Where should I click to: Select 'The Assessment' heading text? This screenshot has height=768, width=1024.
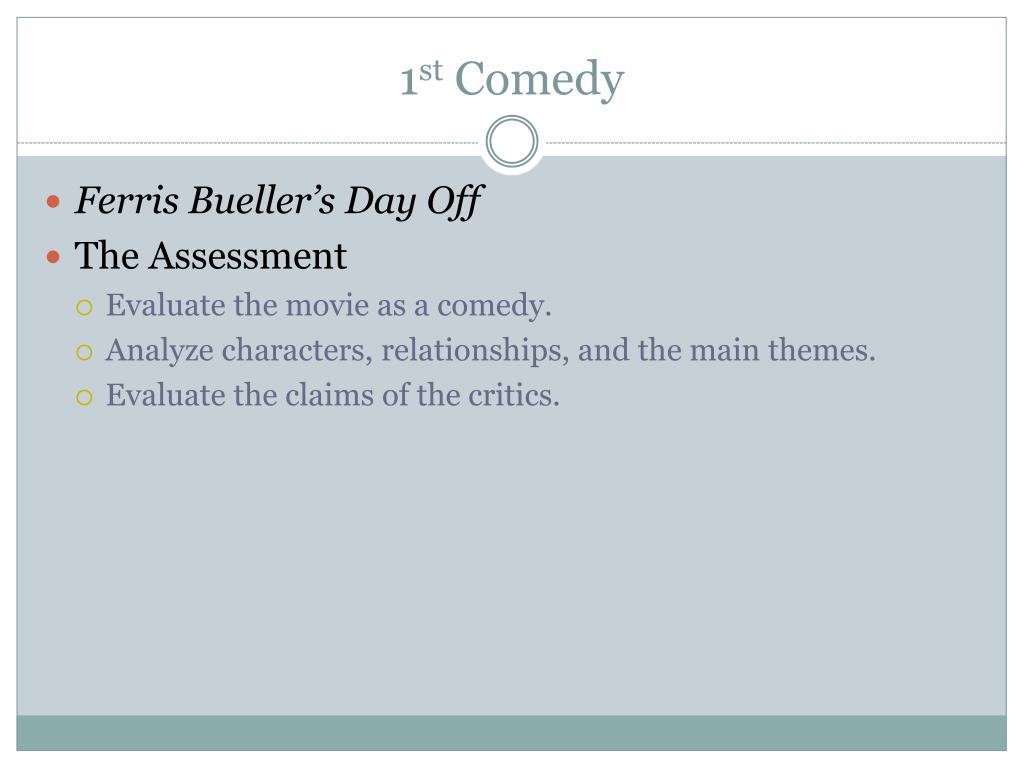(210, 255)
